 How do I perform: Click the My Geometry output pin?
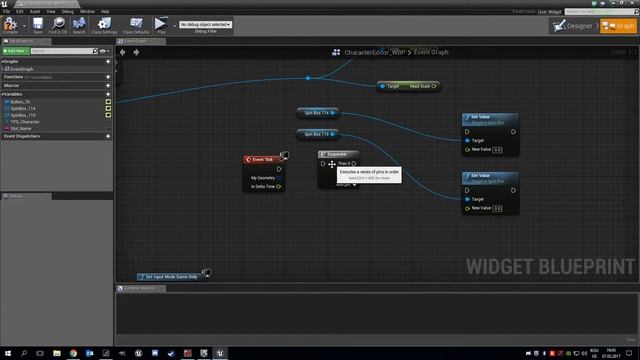(279, 178)
